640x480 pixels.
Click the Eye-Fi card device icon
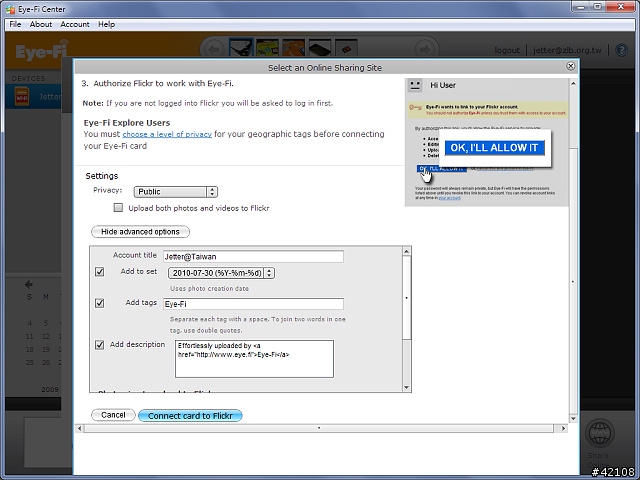[22, 97]
